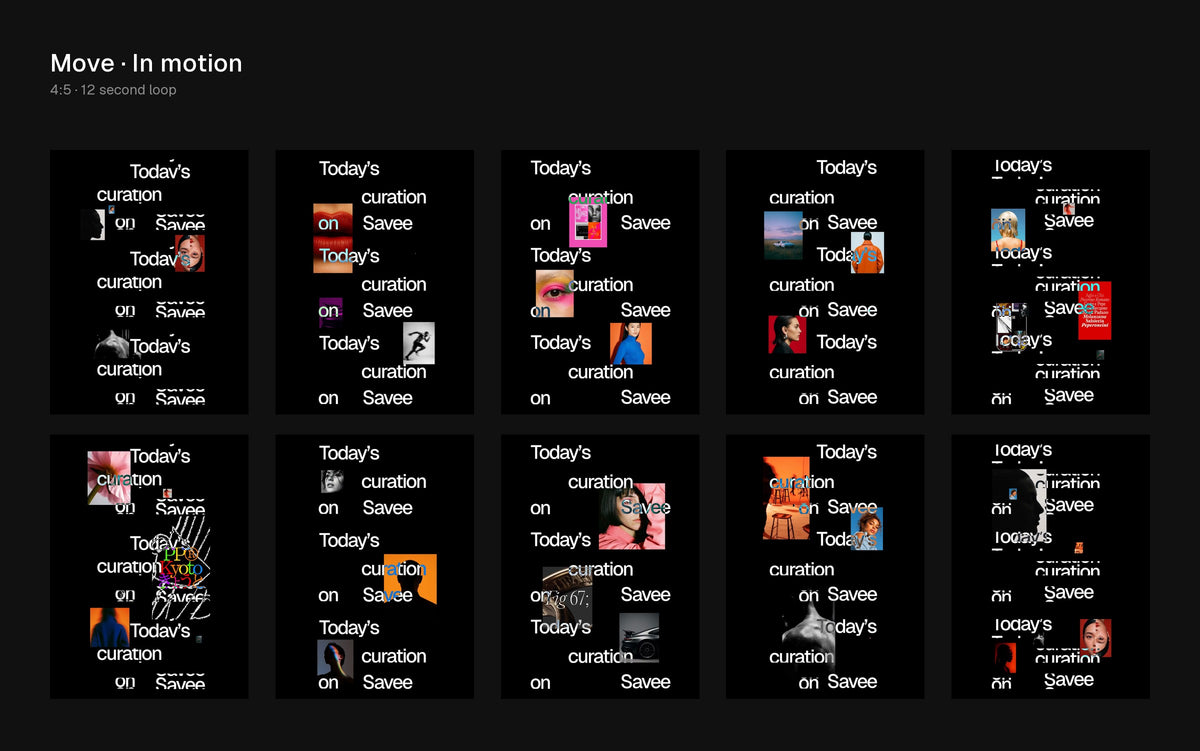Open the head silhouette on orange square
Image resolution: width=1200 pixels, height=751 pixels.
[410, 578]
